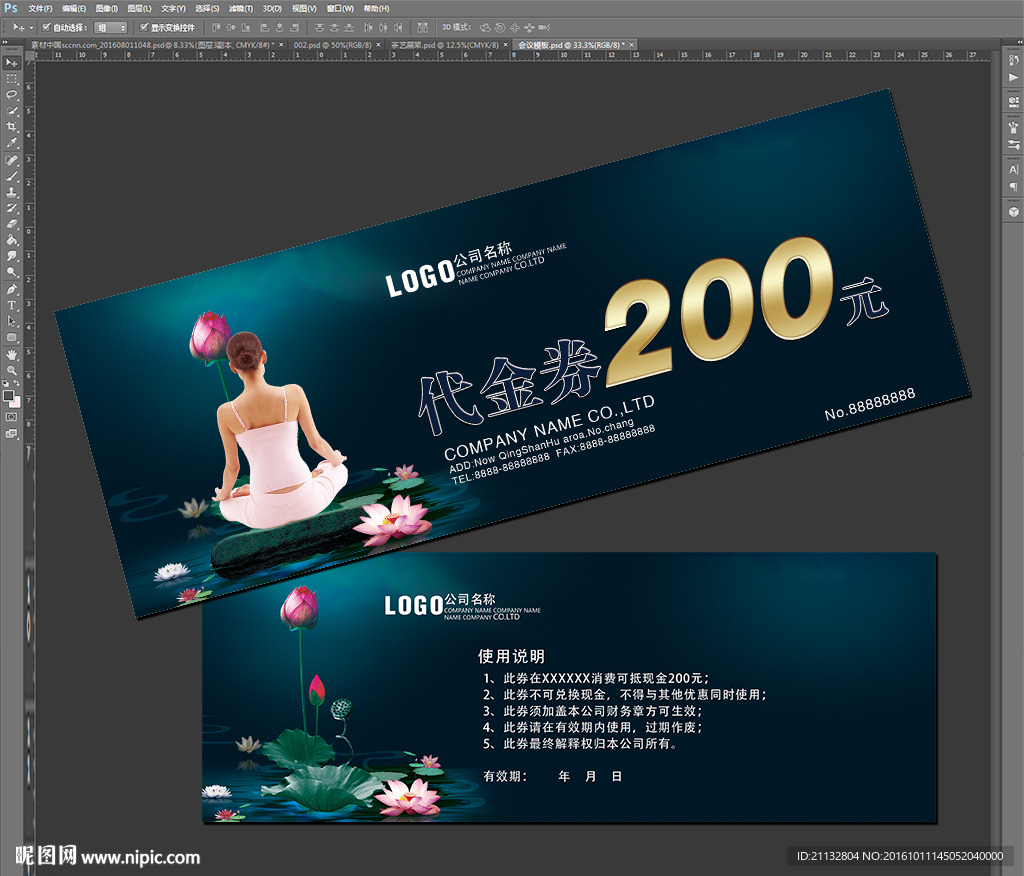Open the Select menu 选择(S)
This screenshot has width=1024, height=876.
point(207,8)
